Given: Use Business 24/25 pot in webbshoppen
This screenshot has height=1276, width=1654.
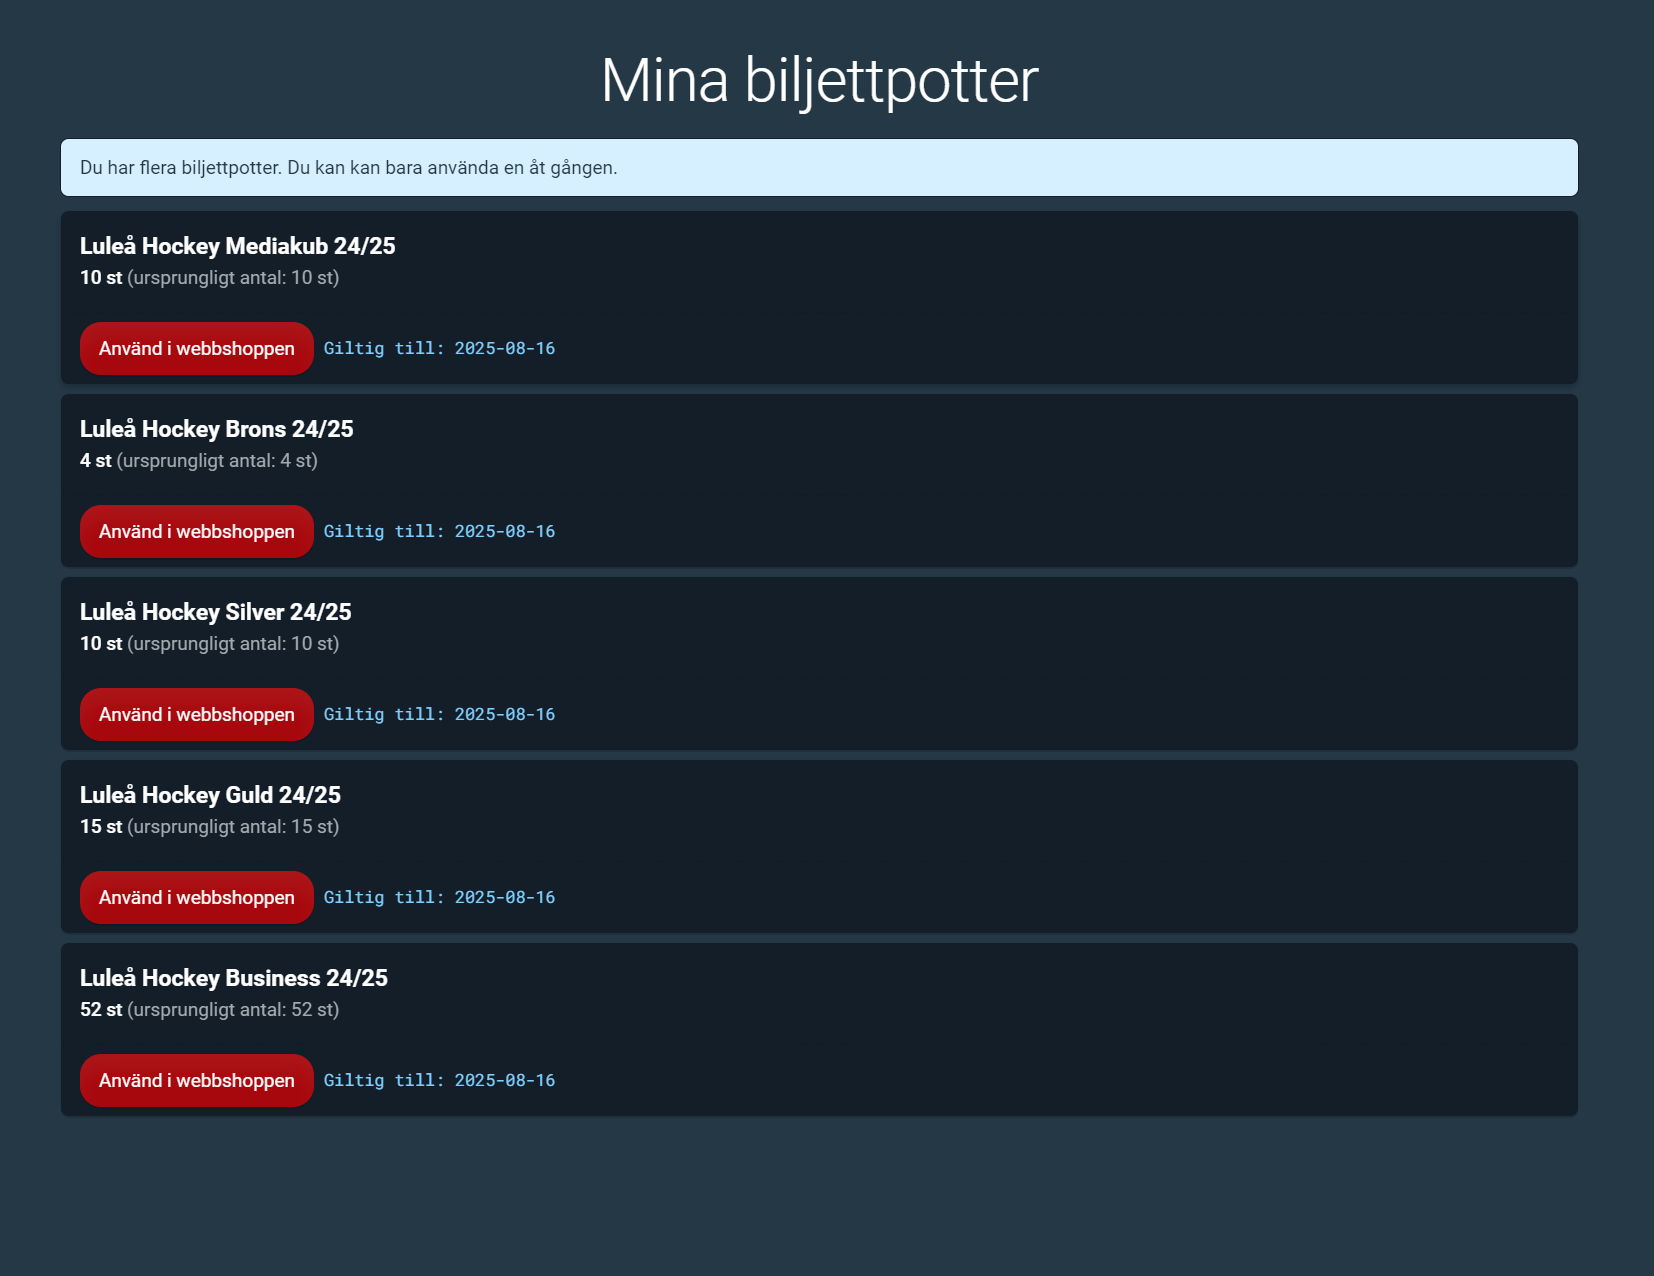Looking at the screenshot, I should pos(197,1080).
